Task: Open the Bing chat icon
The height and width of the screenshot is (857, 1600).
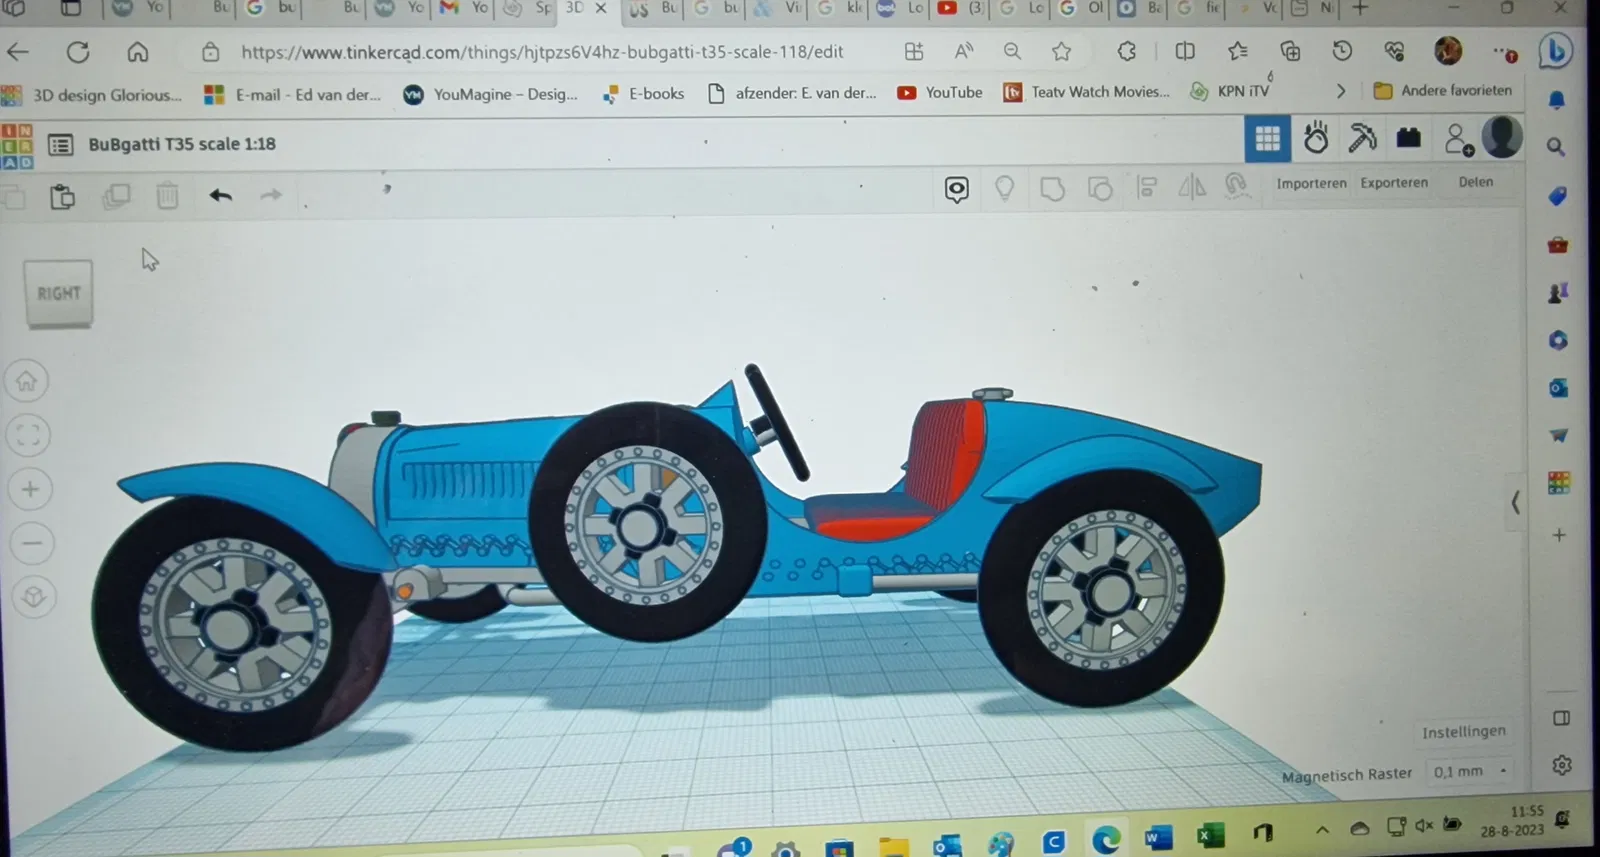Action: coord(1555,51)
